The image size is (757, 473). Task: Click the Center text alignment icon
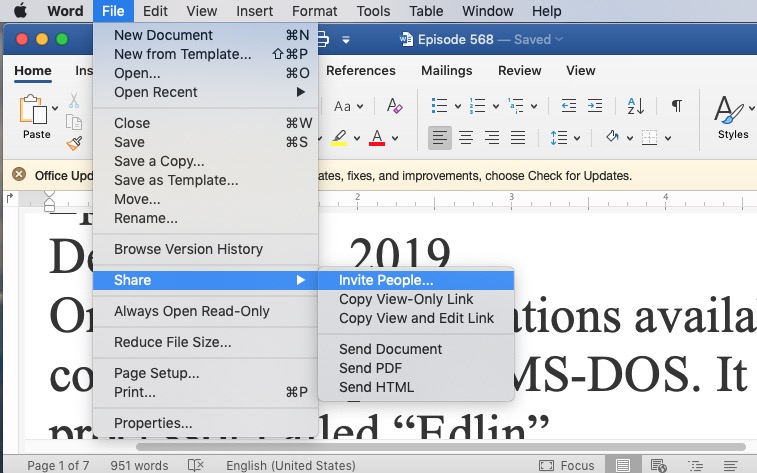click(466, 138)
